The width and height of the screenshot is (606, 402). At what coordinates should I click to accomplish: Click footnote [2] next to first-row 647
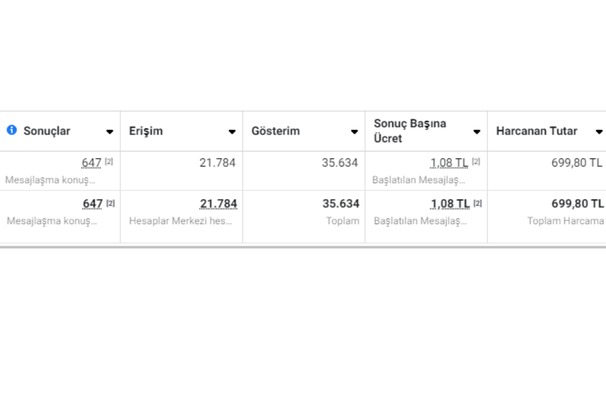pos(109,161)
